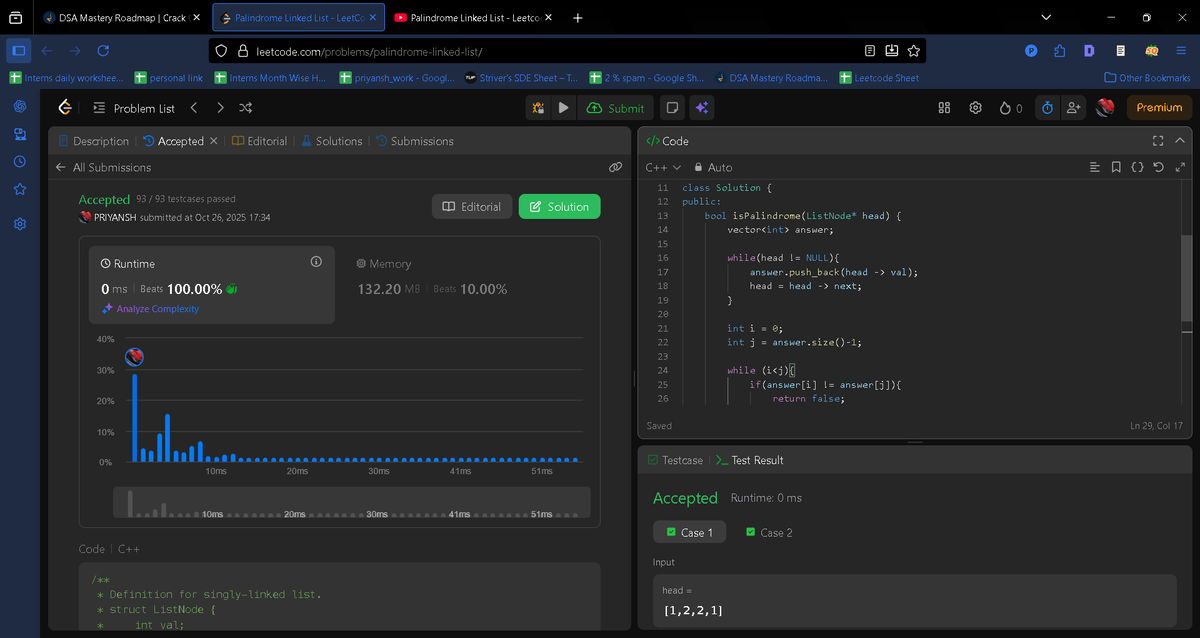The width and height of the screenshot is (1200, 638).
Task: Reload the page
Action: [x=103, y=50]
